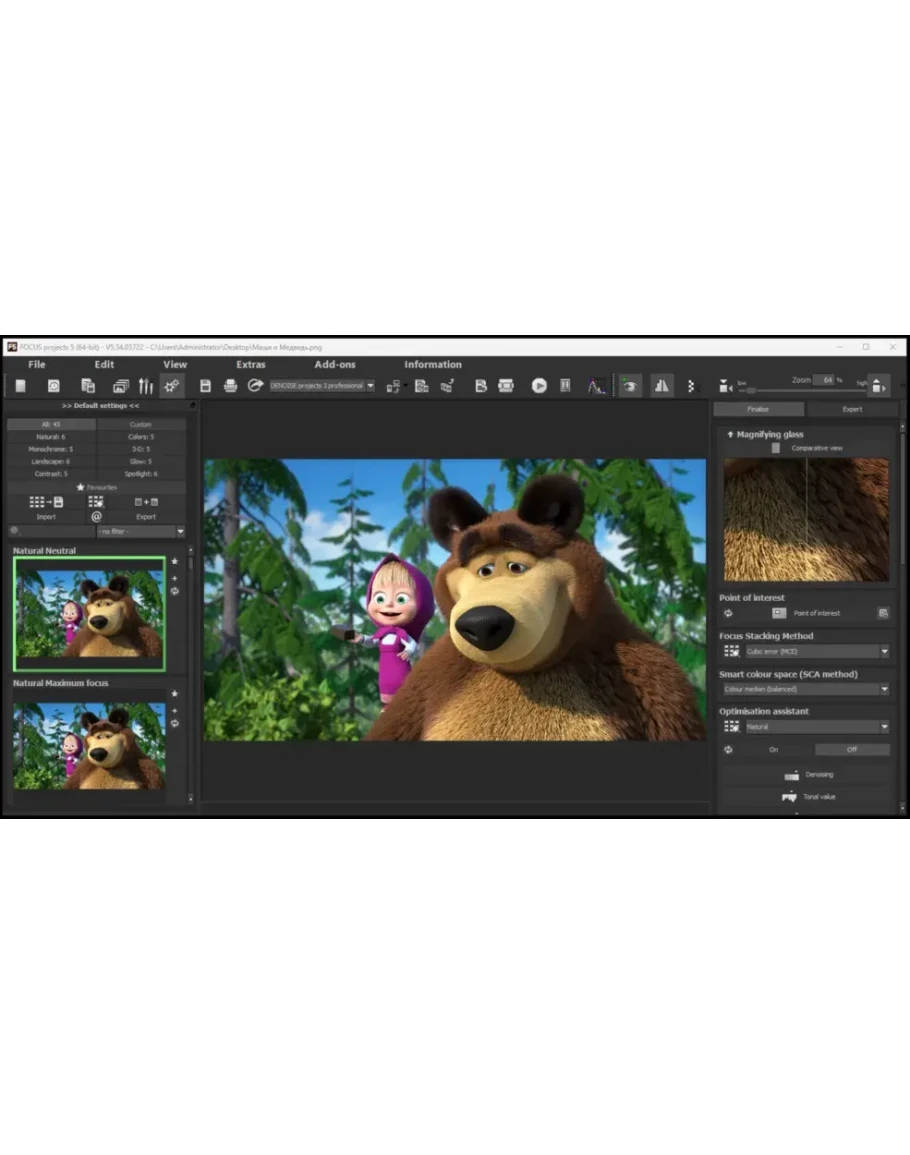Open the Smart colour space dropdown

[806, 689]
